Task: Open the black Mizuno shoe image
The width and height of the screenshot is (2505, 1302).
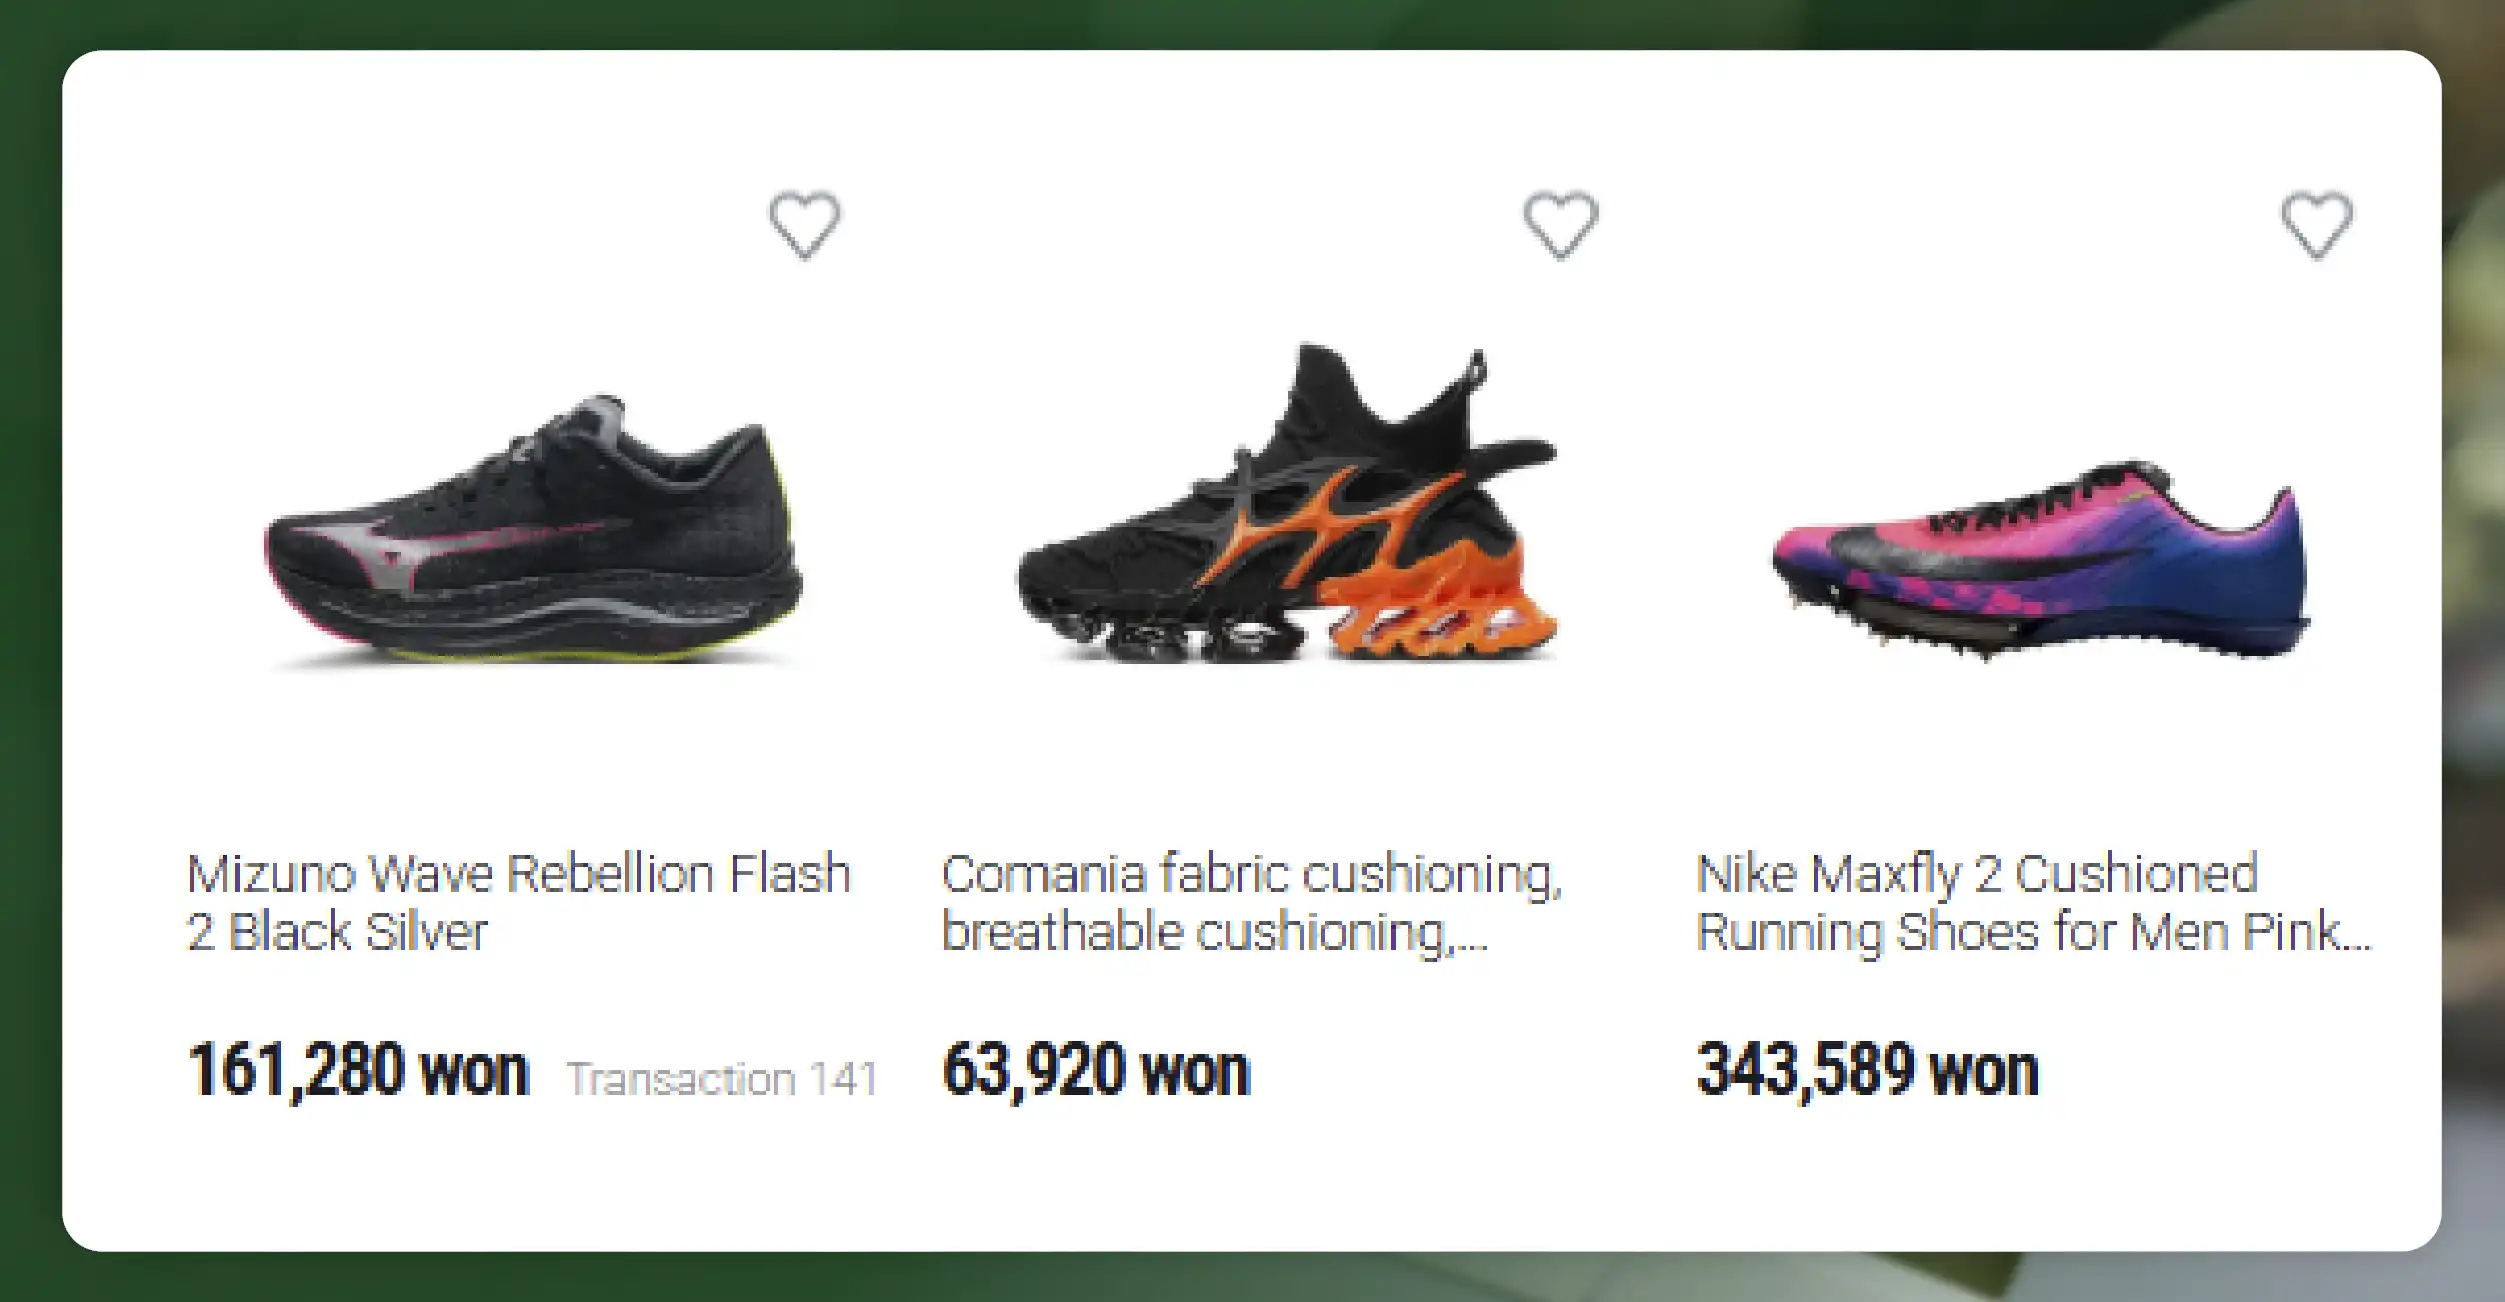Action: pos(533,532)
